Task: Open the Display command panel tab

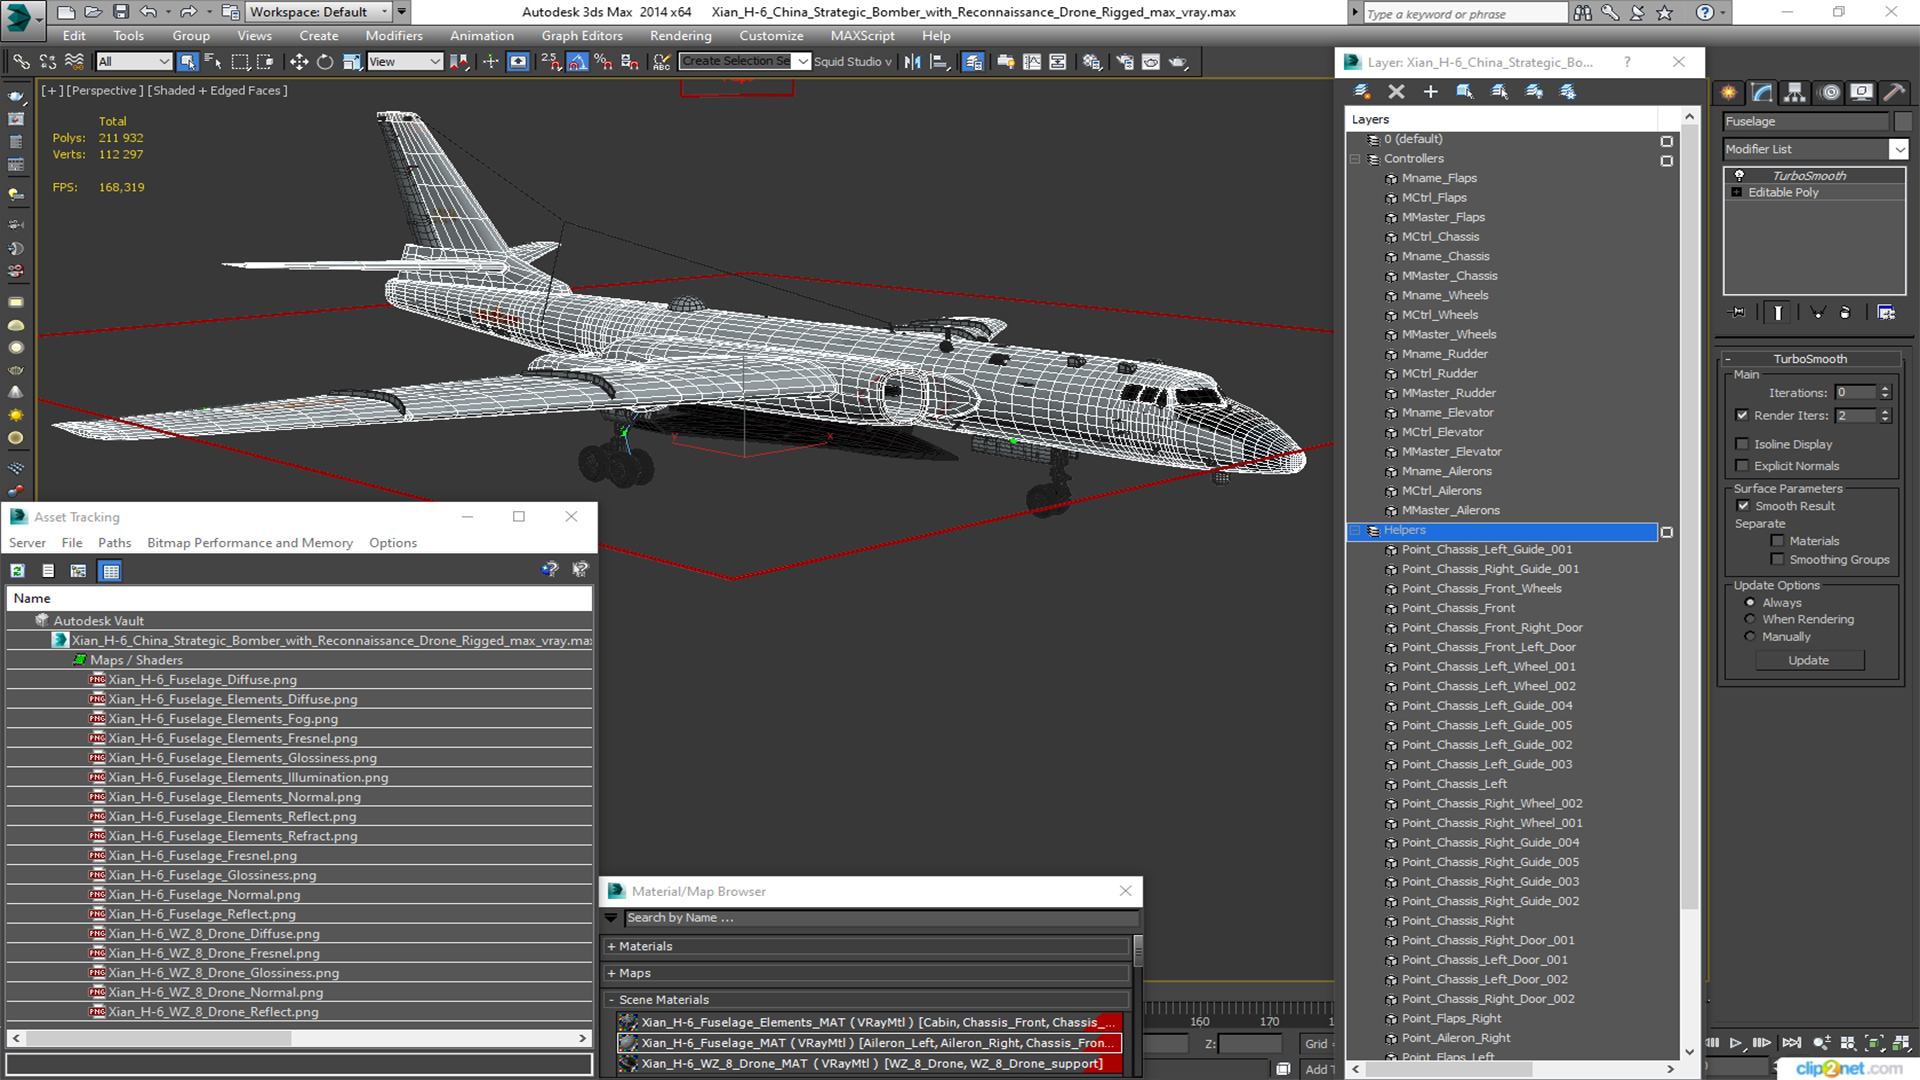Action: pyautogui.click(x=1861, y=92)
